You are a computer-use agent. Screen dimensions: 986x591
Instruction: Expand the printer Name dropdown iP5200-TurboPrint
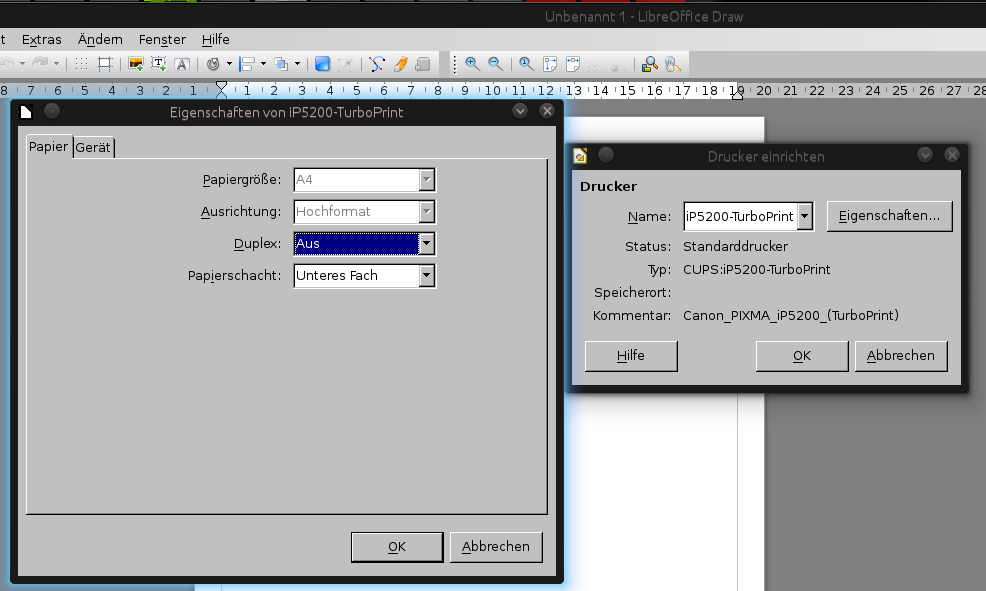coord(804,215)
